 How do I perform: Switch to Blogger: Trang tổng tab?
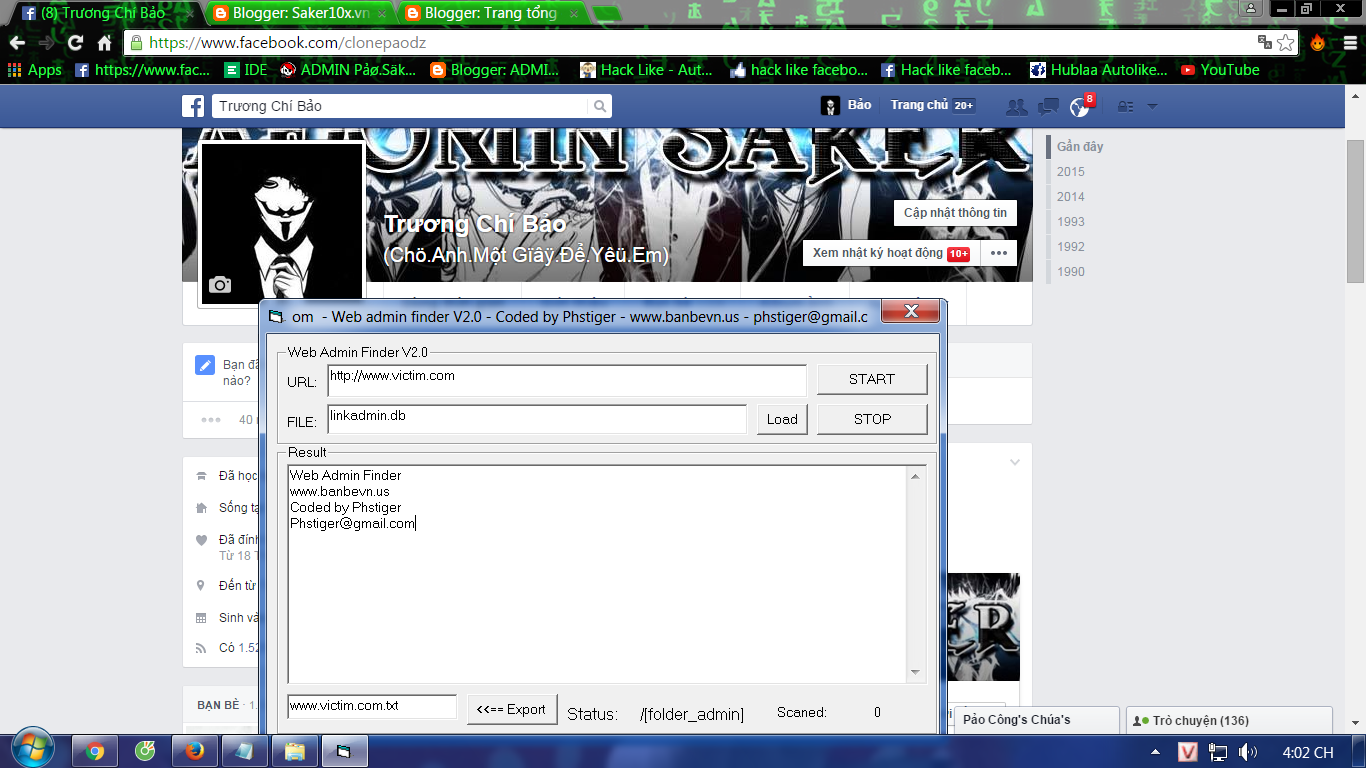click(x=490, y=13)
